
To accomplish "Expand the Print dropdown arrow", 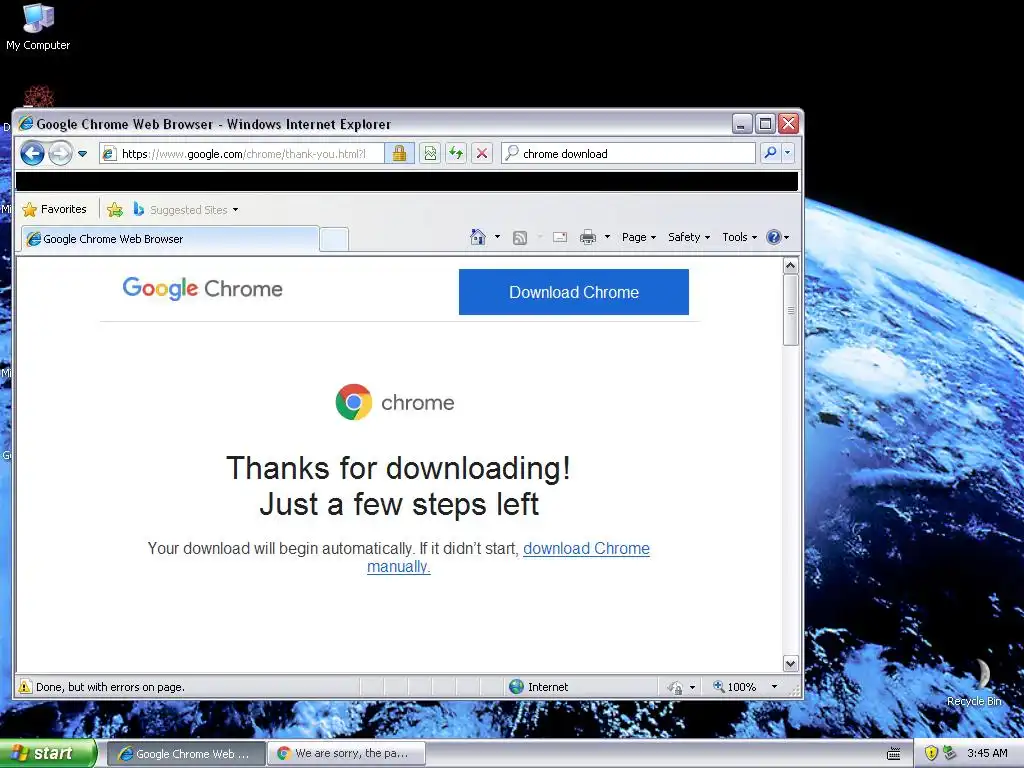I will pyautogui.click(x=607, y=237).
